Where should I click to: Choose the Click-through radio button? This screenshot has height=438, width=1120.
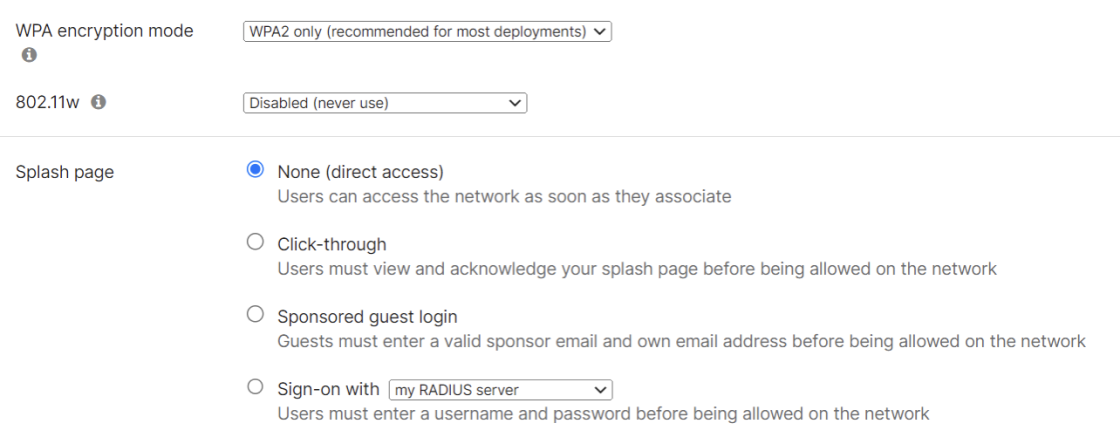[255, 242]
